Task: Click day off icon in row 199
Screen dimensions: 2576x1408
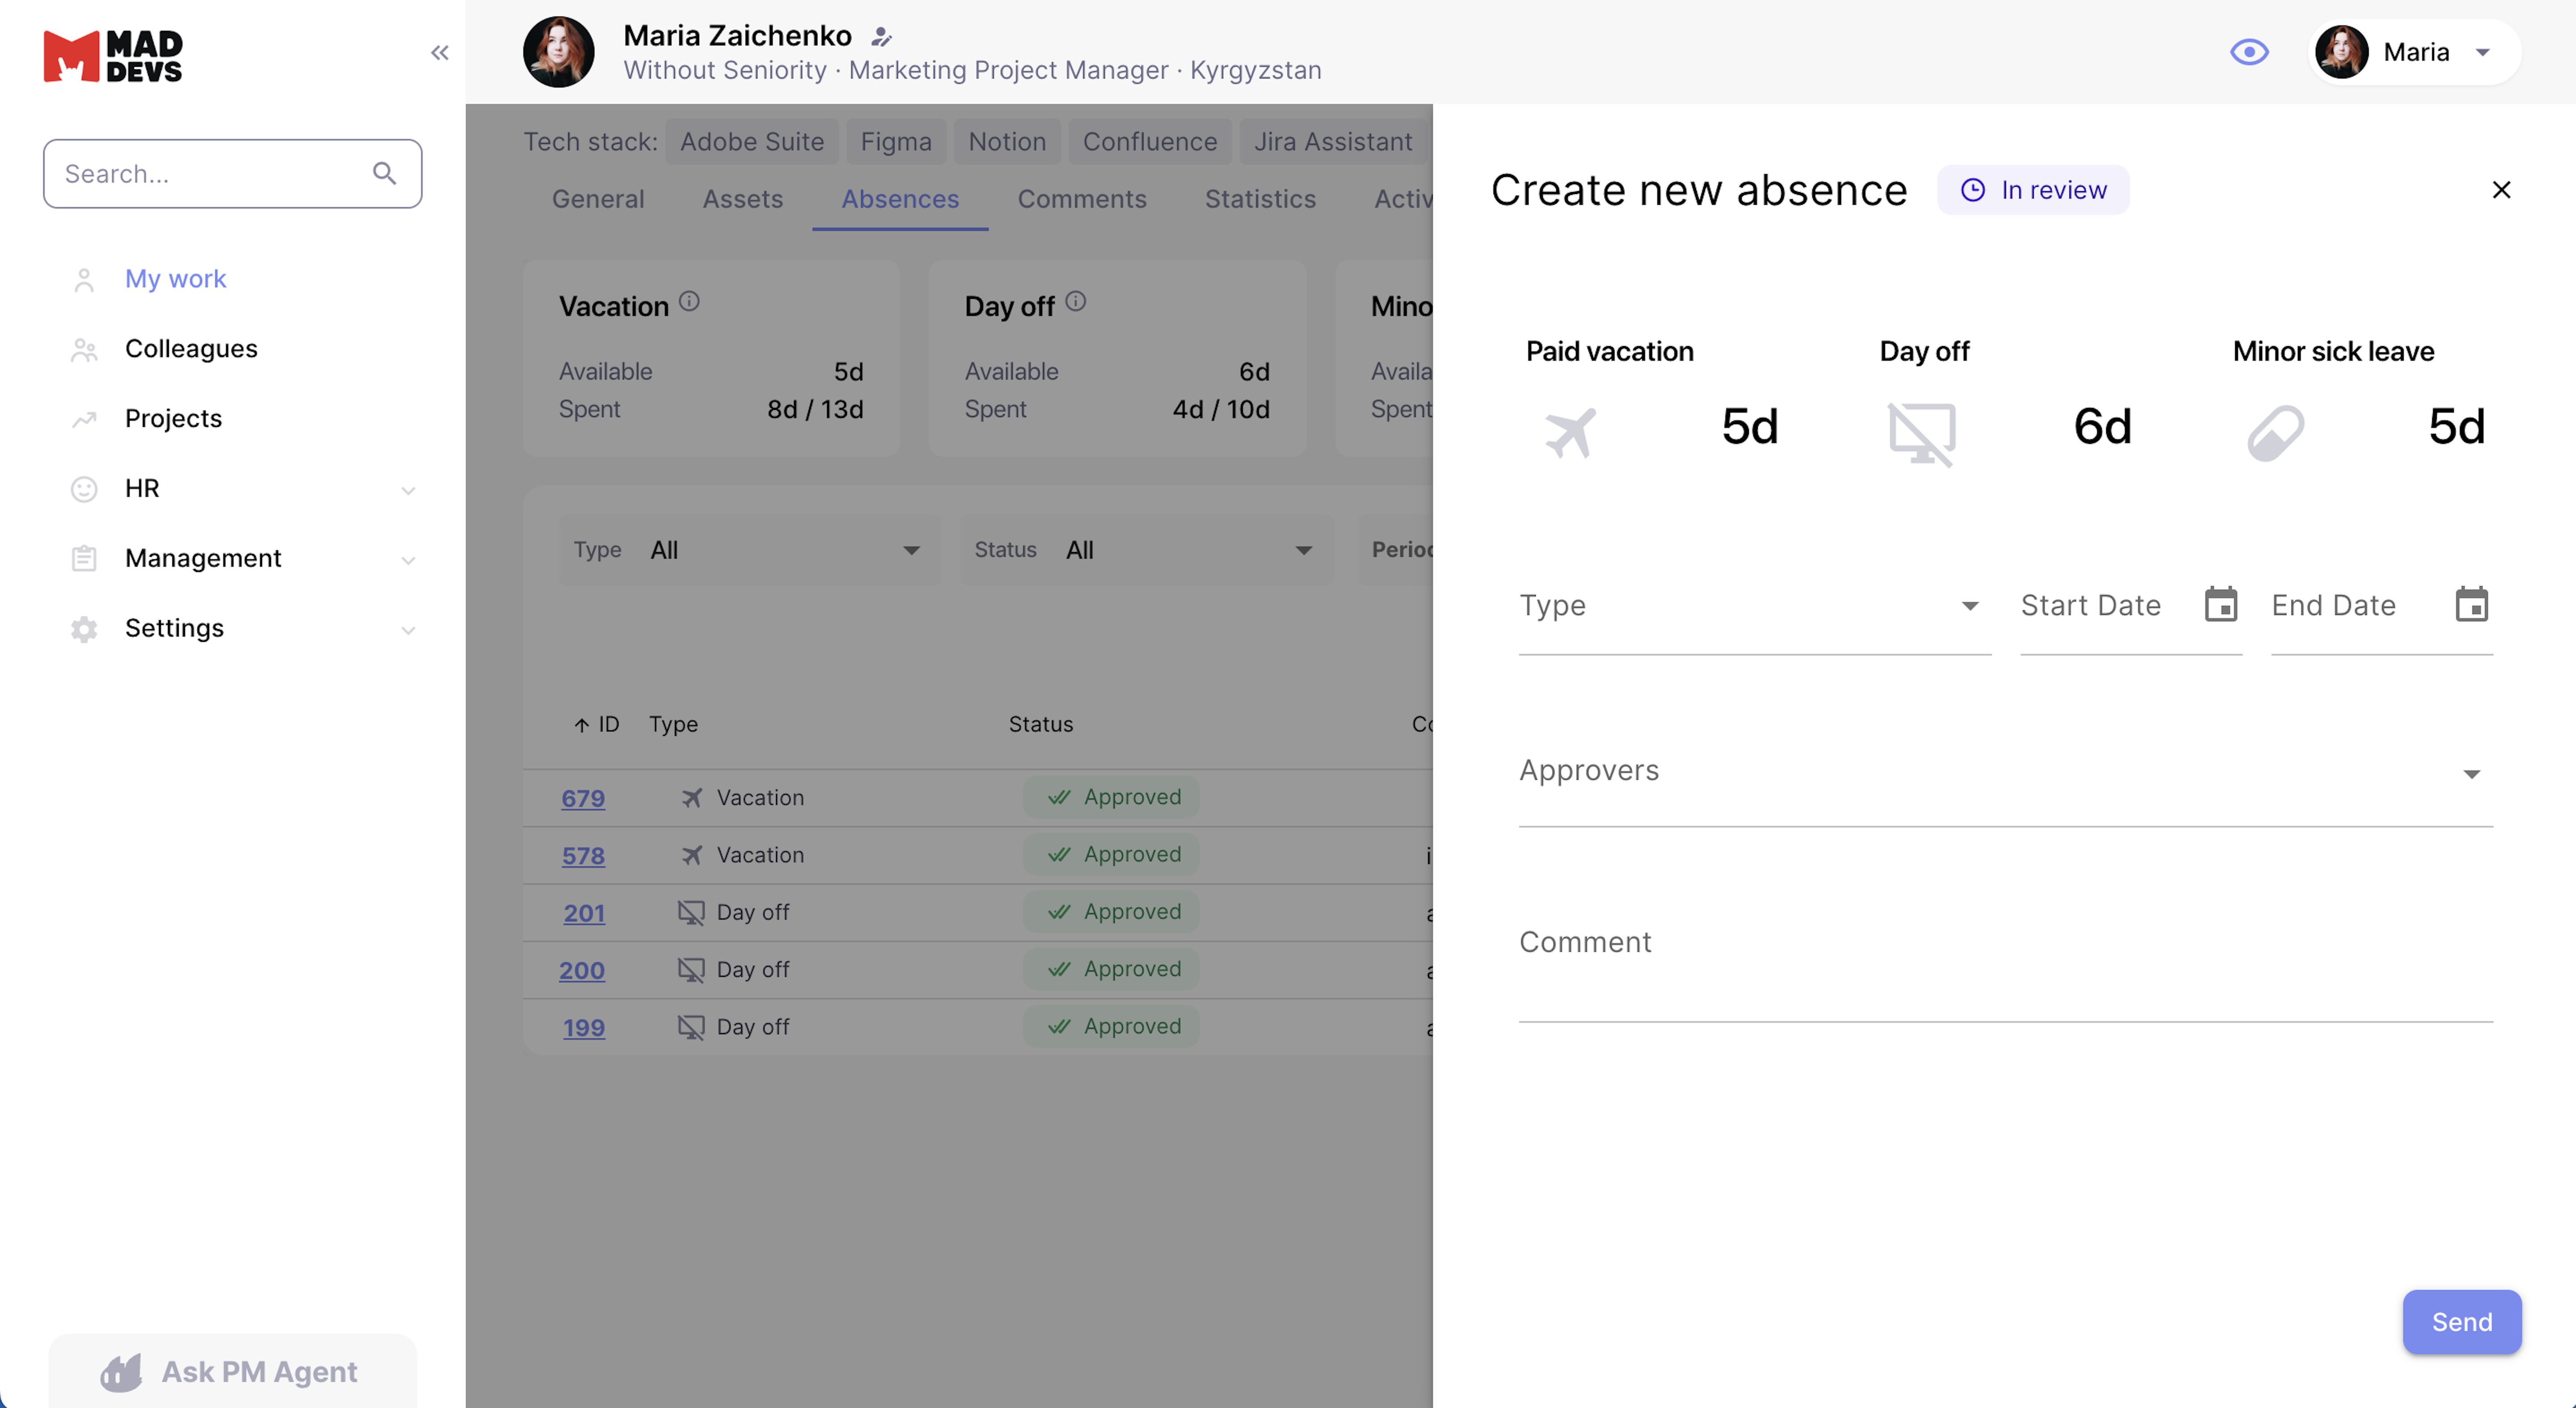Action: click(691, 1027)
